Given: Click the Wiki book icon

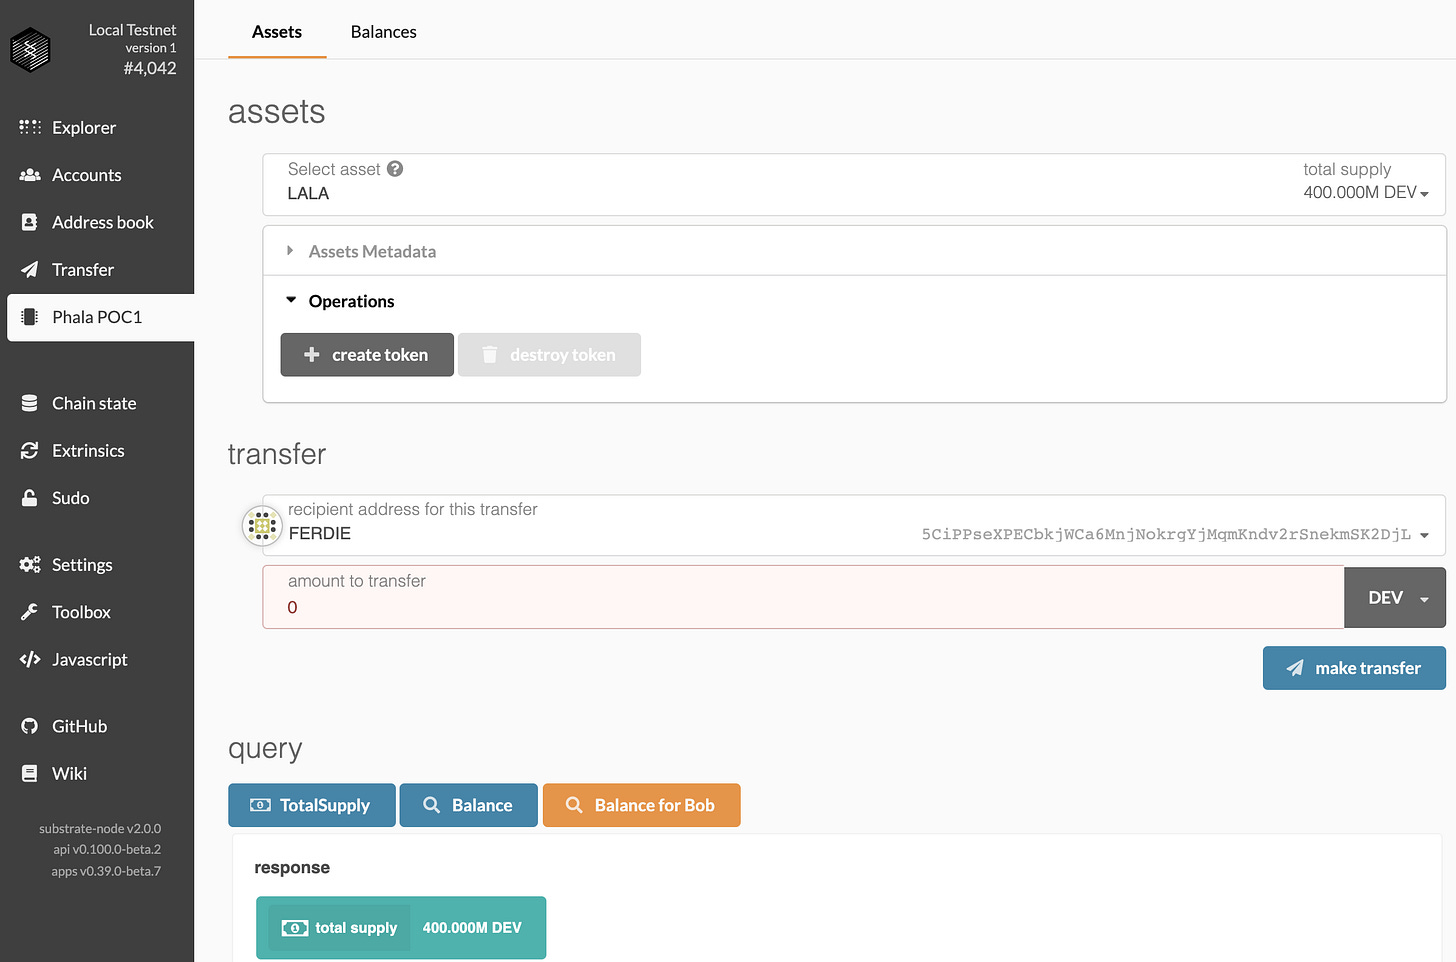Looking at the screenshot, I should coord(30,773).
